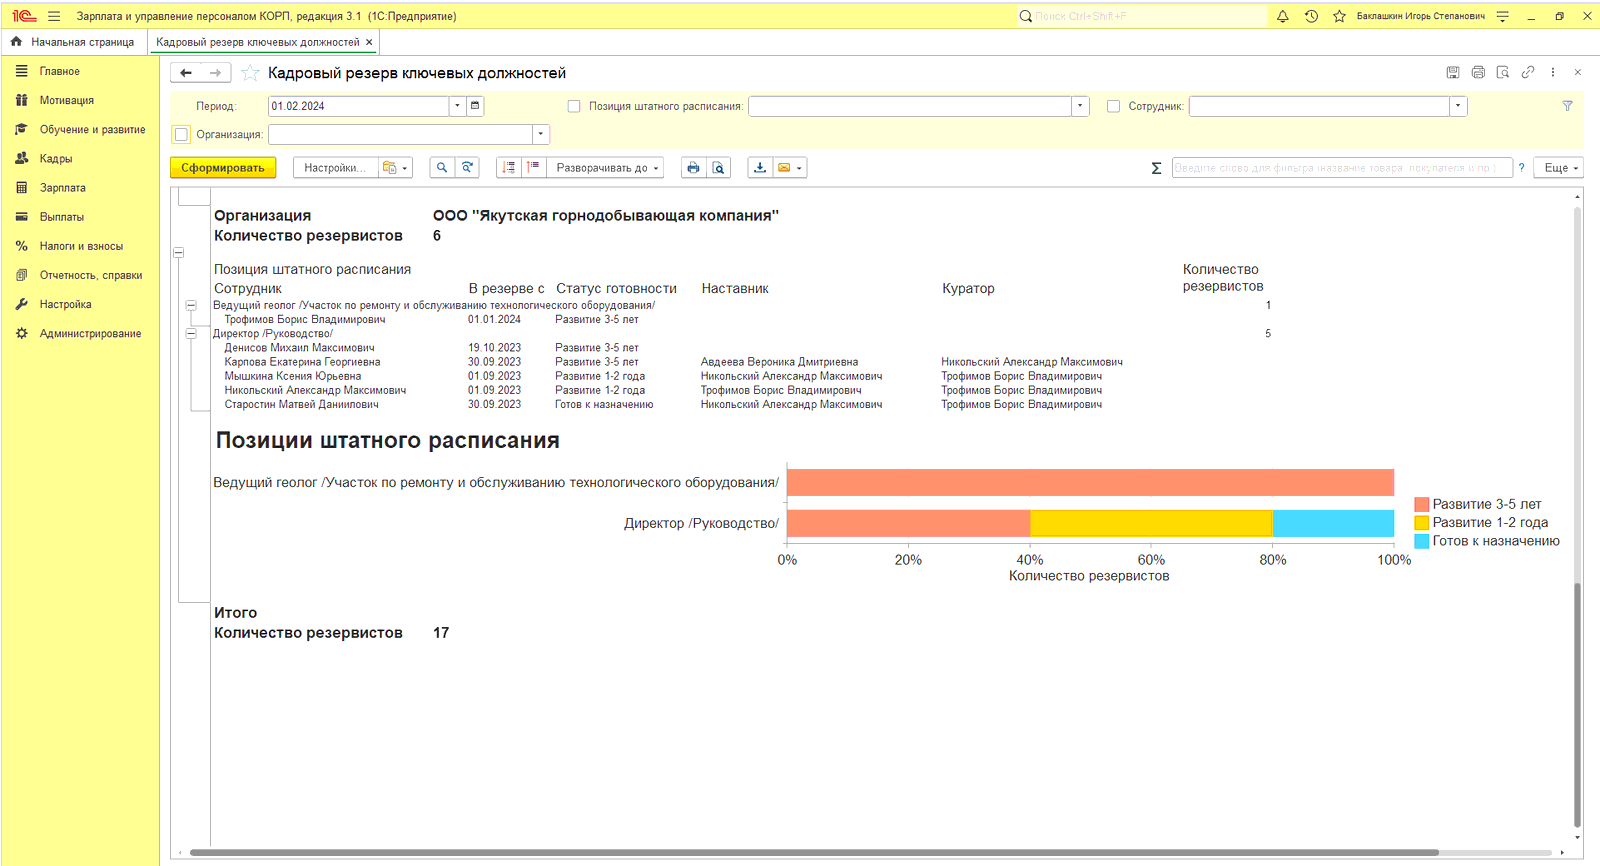Screen dimensions: 1600x866
Task: Tick the Позиция штатного расписания checkbox
Action: (x=574, y=106)
